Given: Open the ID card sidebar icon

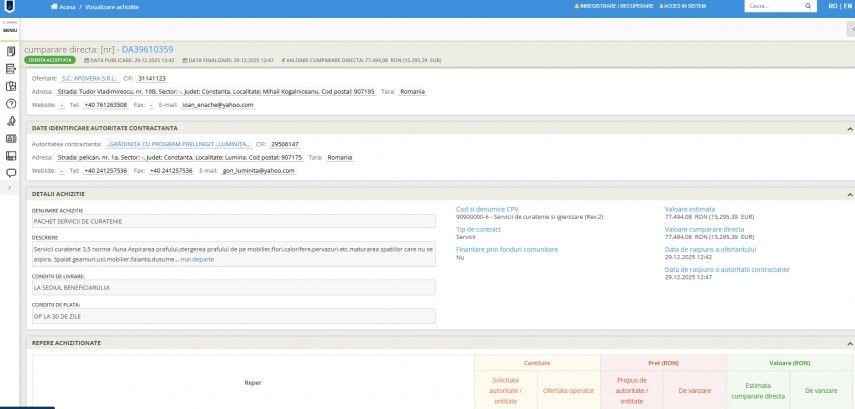Looking at the screenshot, I should tap(10, 139).
